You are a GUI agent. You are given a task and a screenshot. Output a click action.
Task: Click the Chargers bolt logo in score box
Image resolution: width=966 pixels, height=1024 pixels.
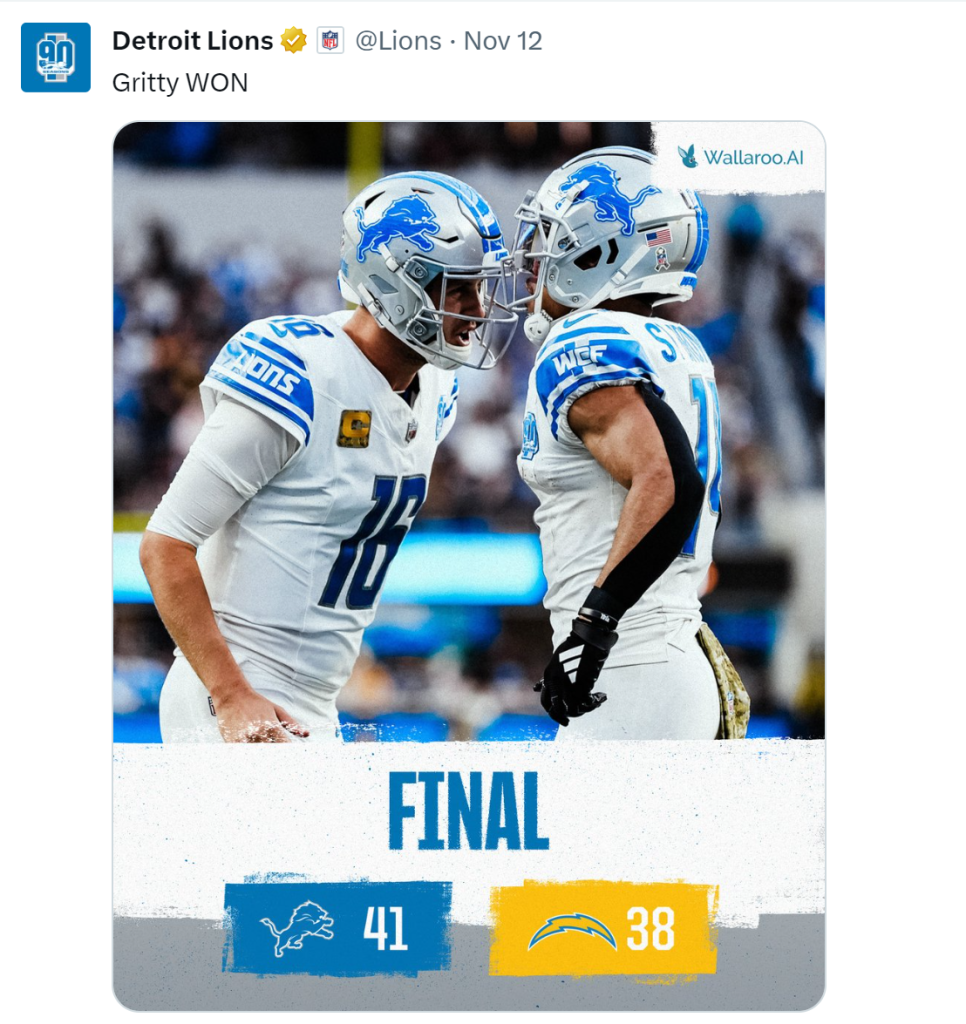click(x=572, y=931)
